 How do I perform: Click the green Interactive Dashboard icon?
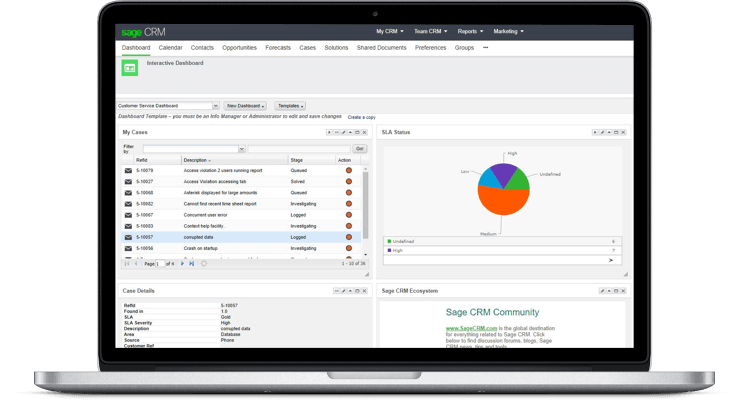(129, 68)
